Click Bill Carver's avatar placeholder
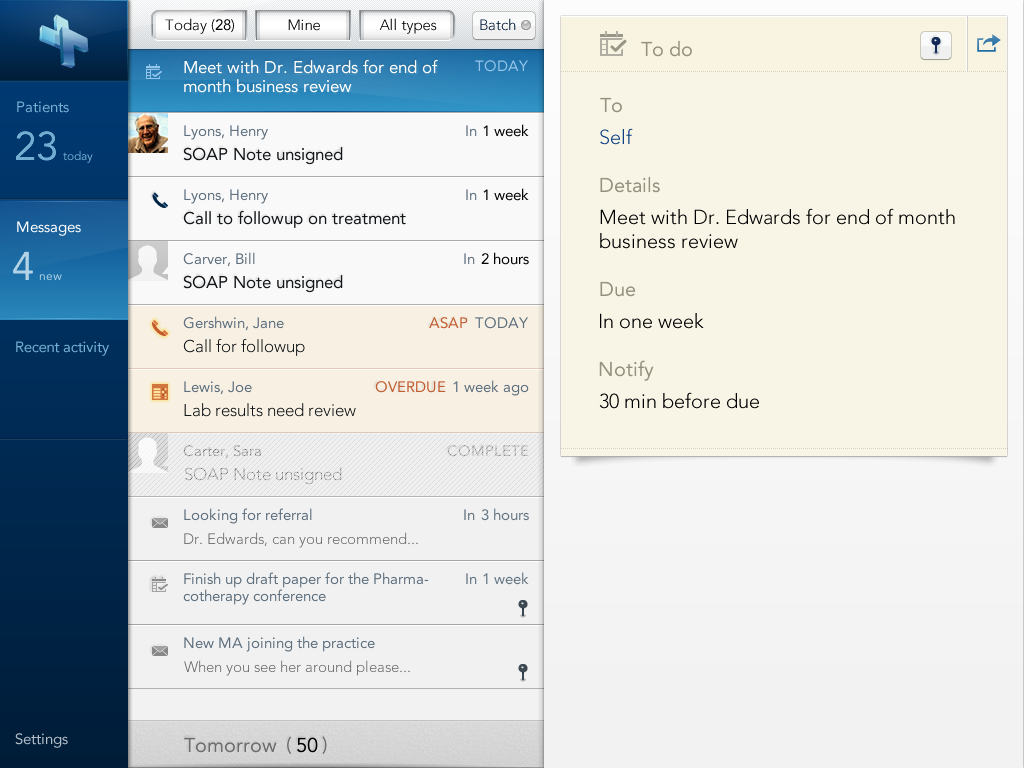Screen dimensions: 1024x768 click(148, 261)
